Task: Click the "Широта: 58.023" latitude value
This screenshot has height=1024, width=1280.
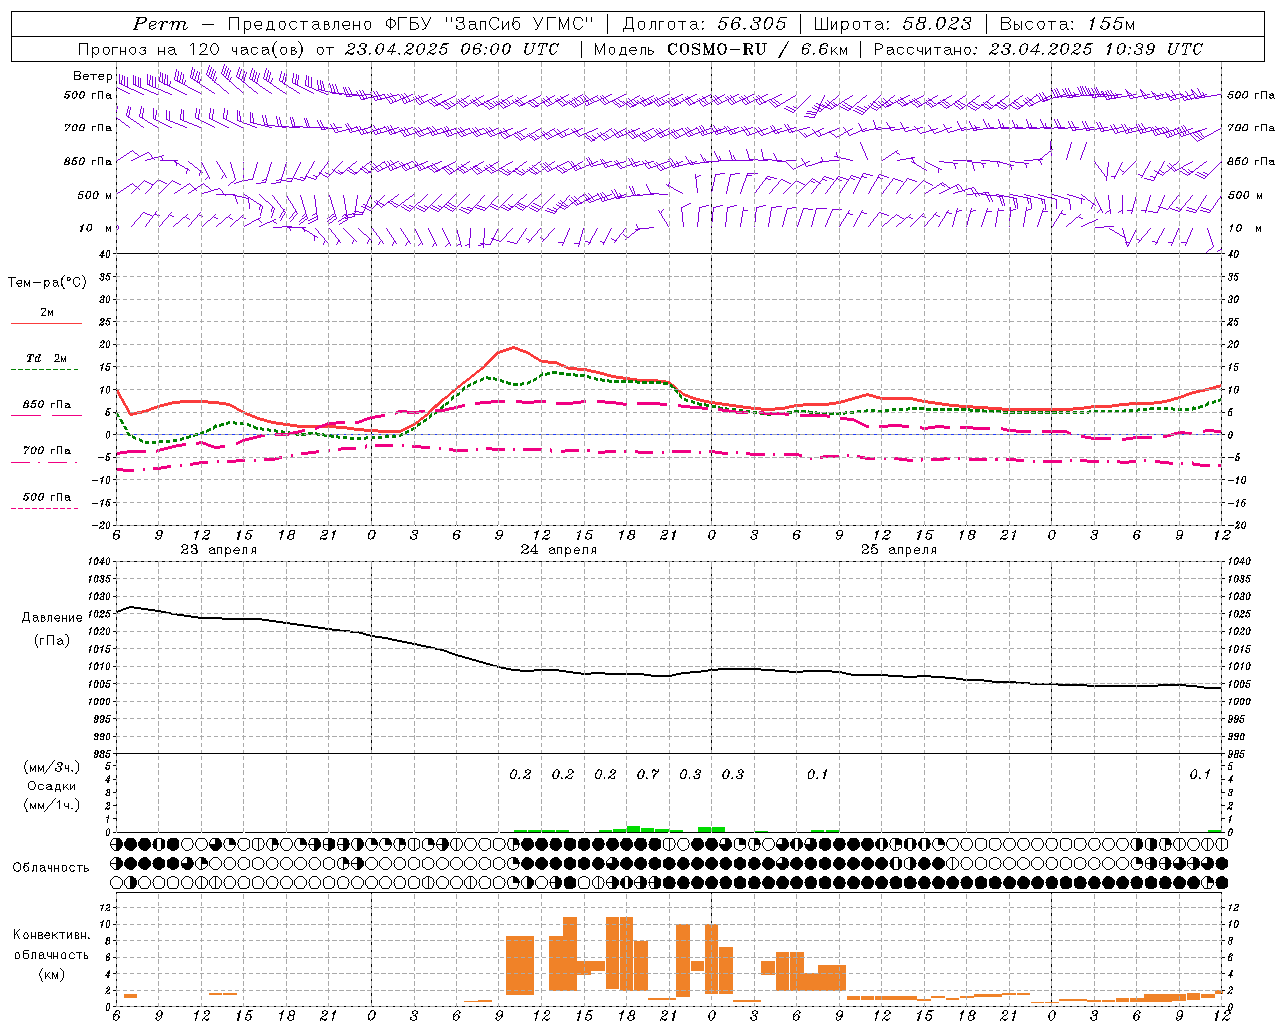Action: (893, 24)
